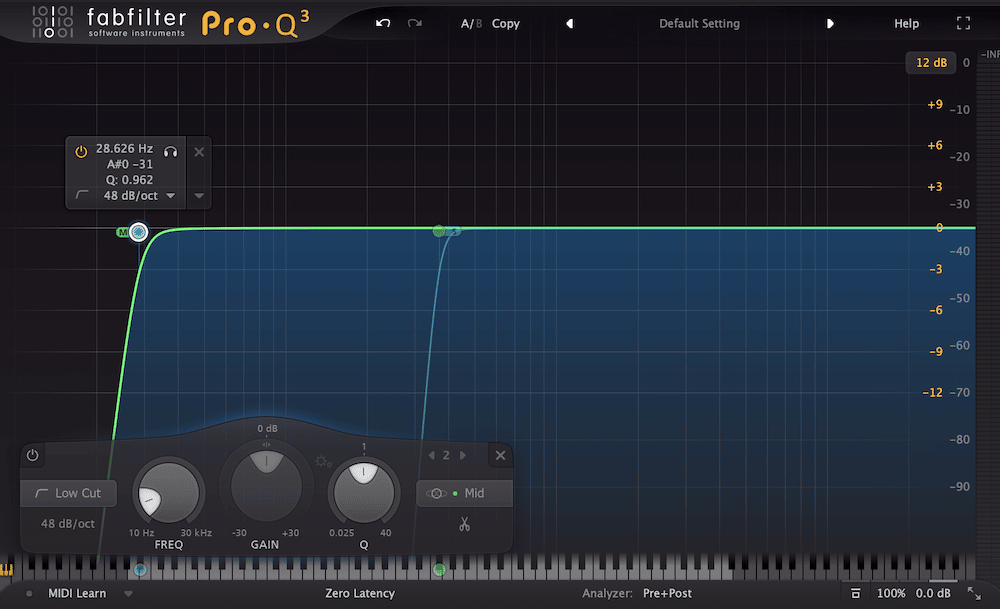
Task: Open the 12 dB display range menu
Action: coord(931,62)
